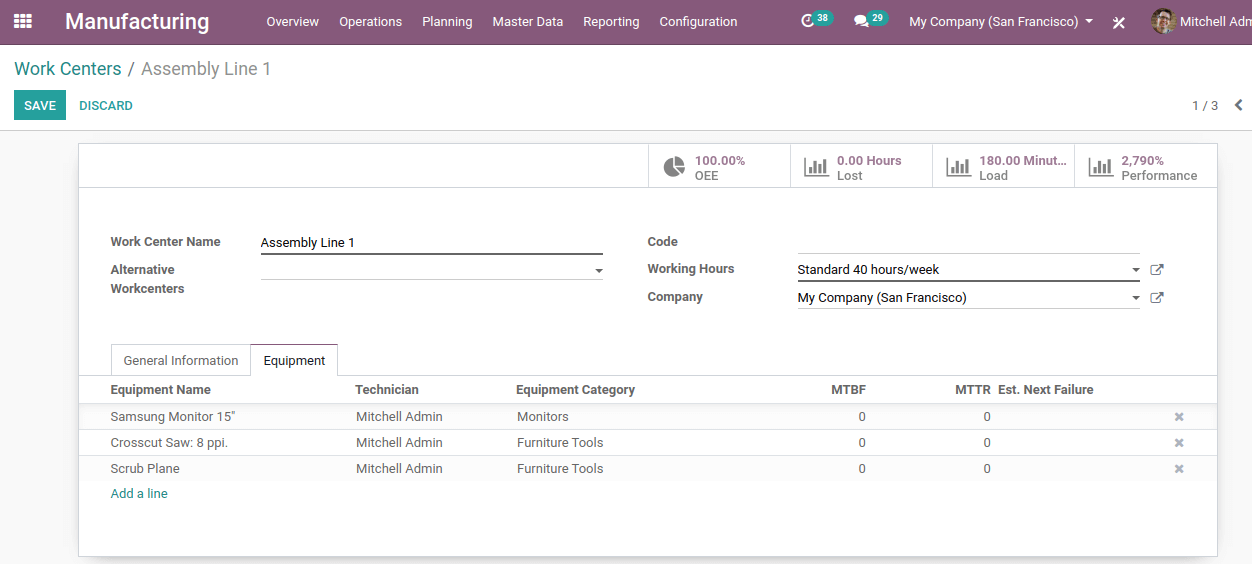Open the Overview menu
This screenshot has height=564, width=1252.
[x=293, y=21]
